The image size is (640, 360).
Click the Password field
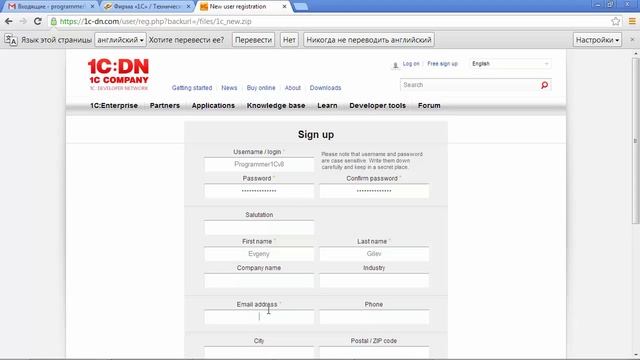tap(259, 191)
